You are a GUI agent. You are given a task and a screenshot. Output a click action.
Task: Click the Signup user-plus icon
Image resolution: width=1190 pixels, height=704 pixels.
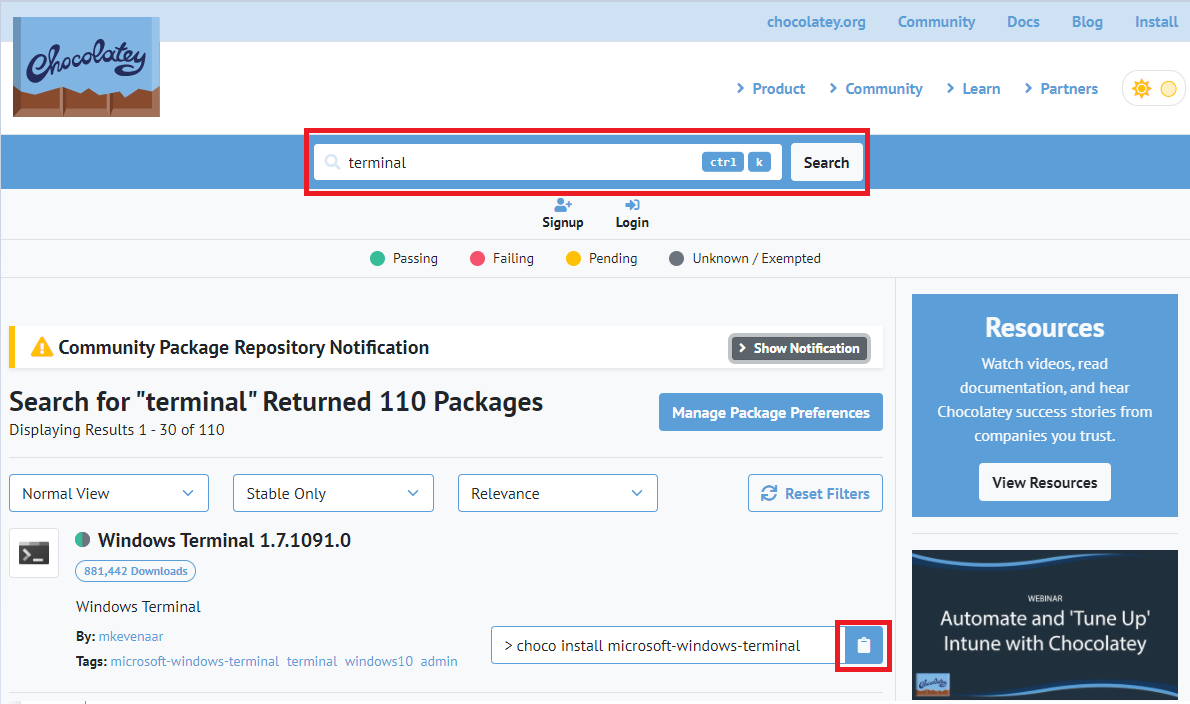tap(562, 205)
